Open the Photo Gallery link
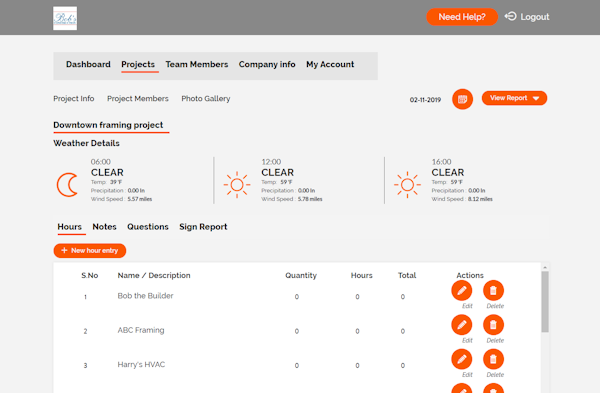This screenshot has width=600, height=393. [x=206, y=99]
